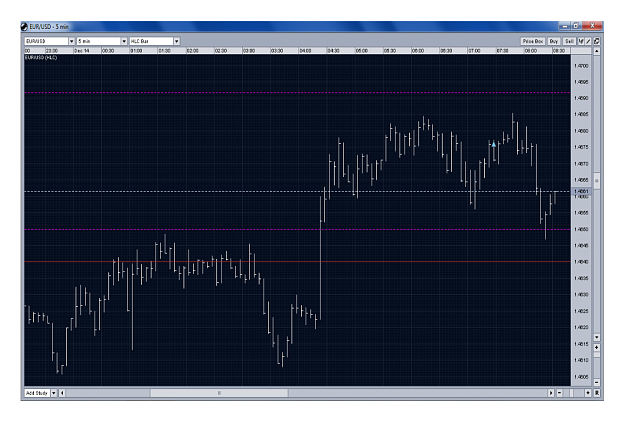Click the EUR/USD - 5 min title text
625x442 pixels.
pos(49,27)
